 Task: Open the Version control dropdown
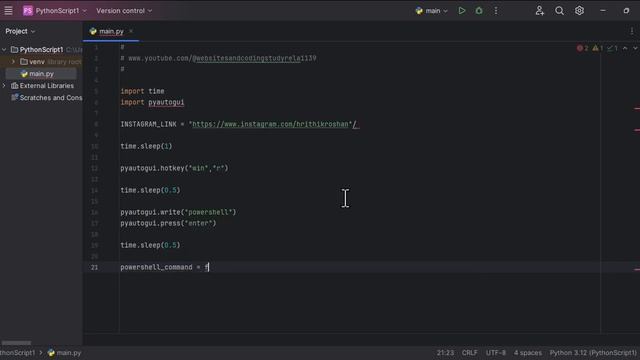124,11
